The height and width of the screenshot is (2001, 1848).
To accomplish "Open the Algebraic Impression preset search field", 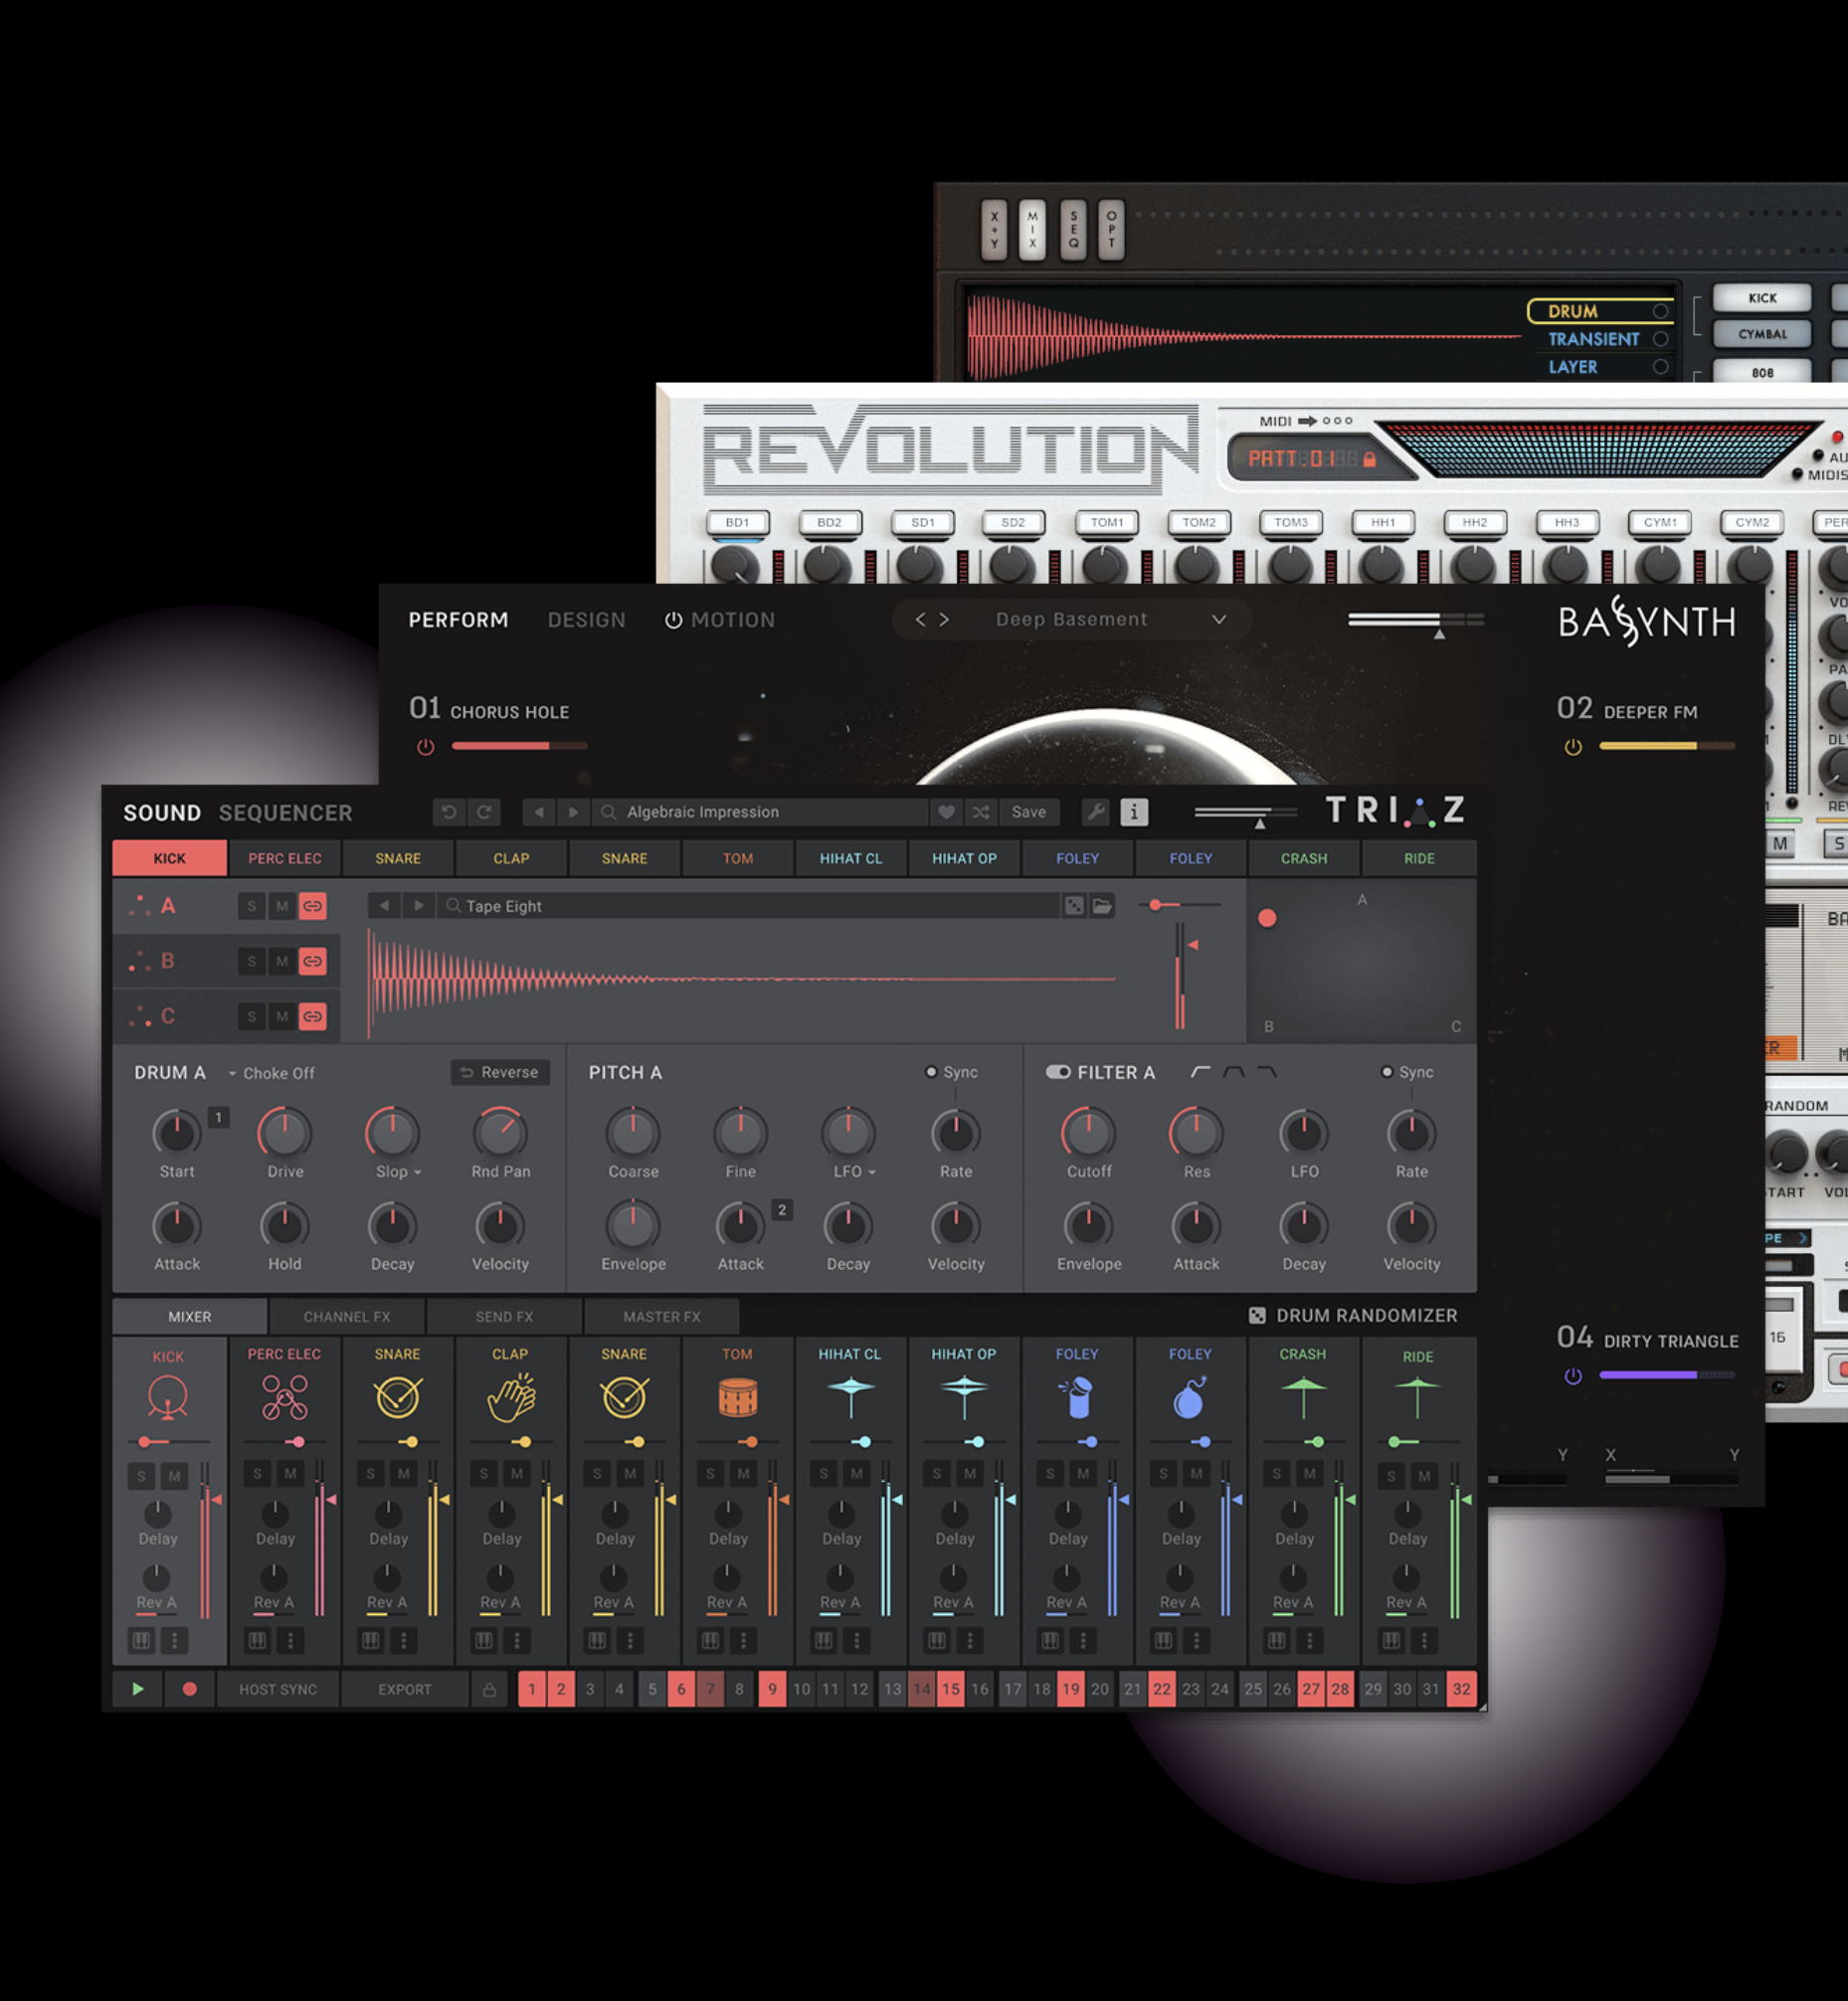I will [x=761, y=812].
